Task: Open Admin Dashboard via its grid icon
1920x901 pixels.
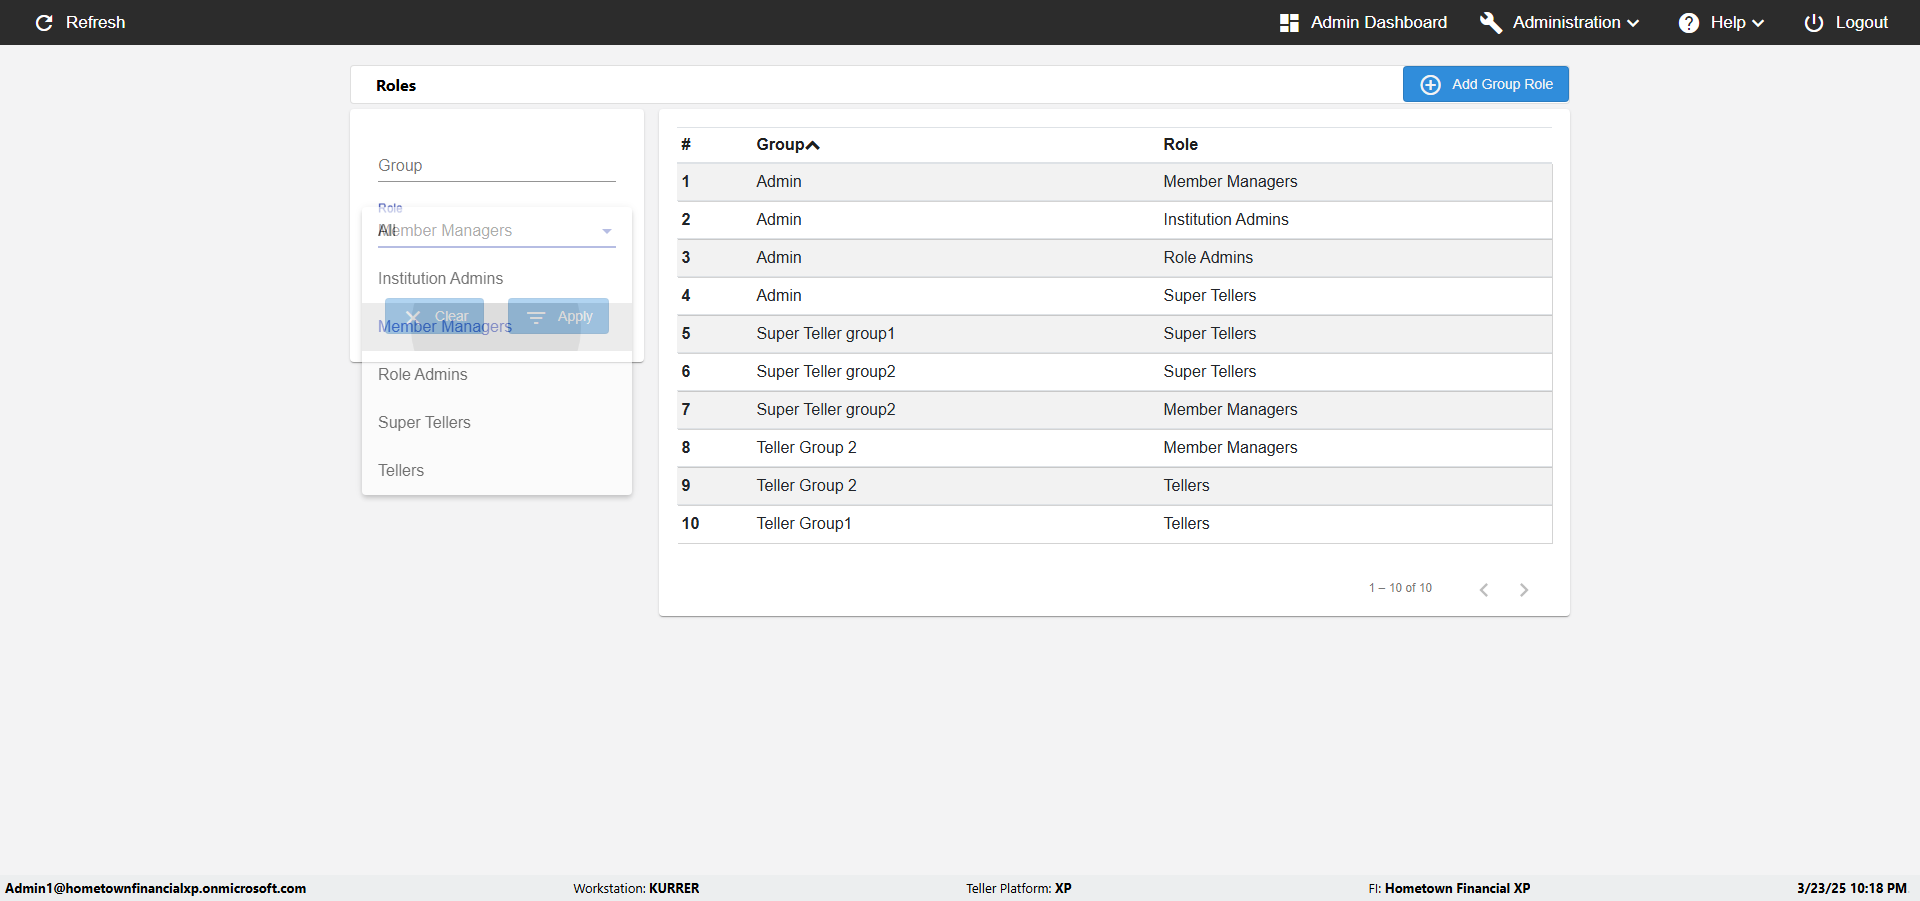Action: click(x=1289, y=22)
